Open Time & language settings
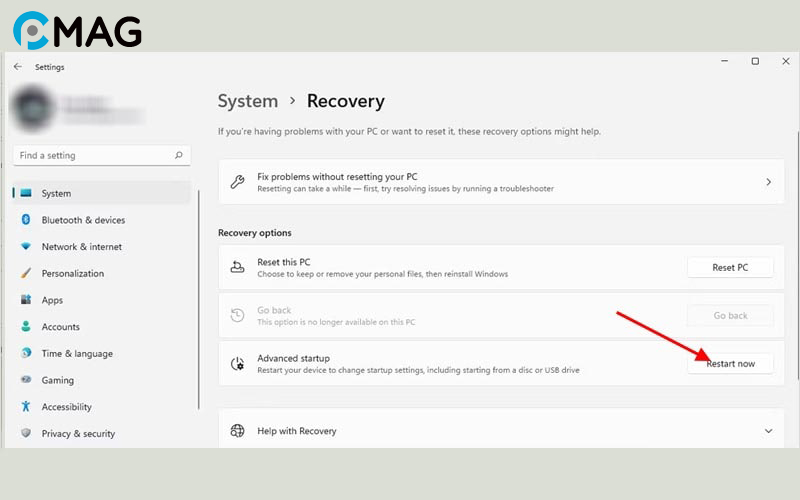 (77, 354)
